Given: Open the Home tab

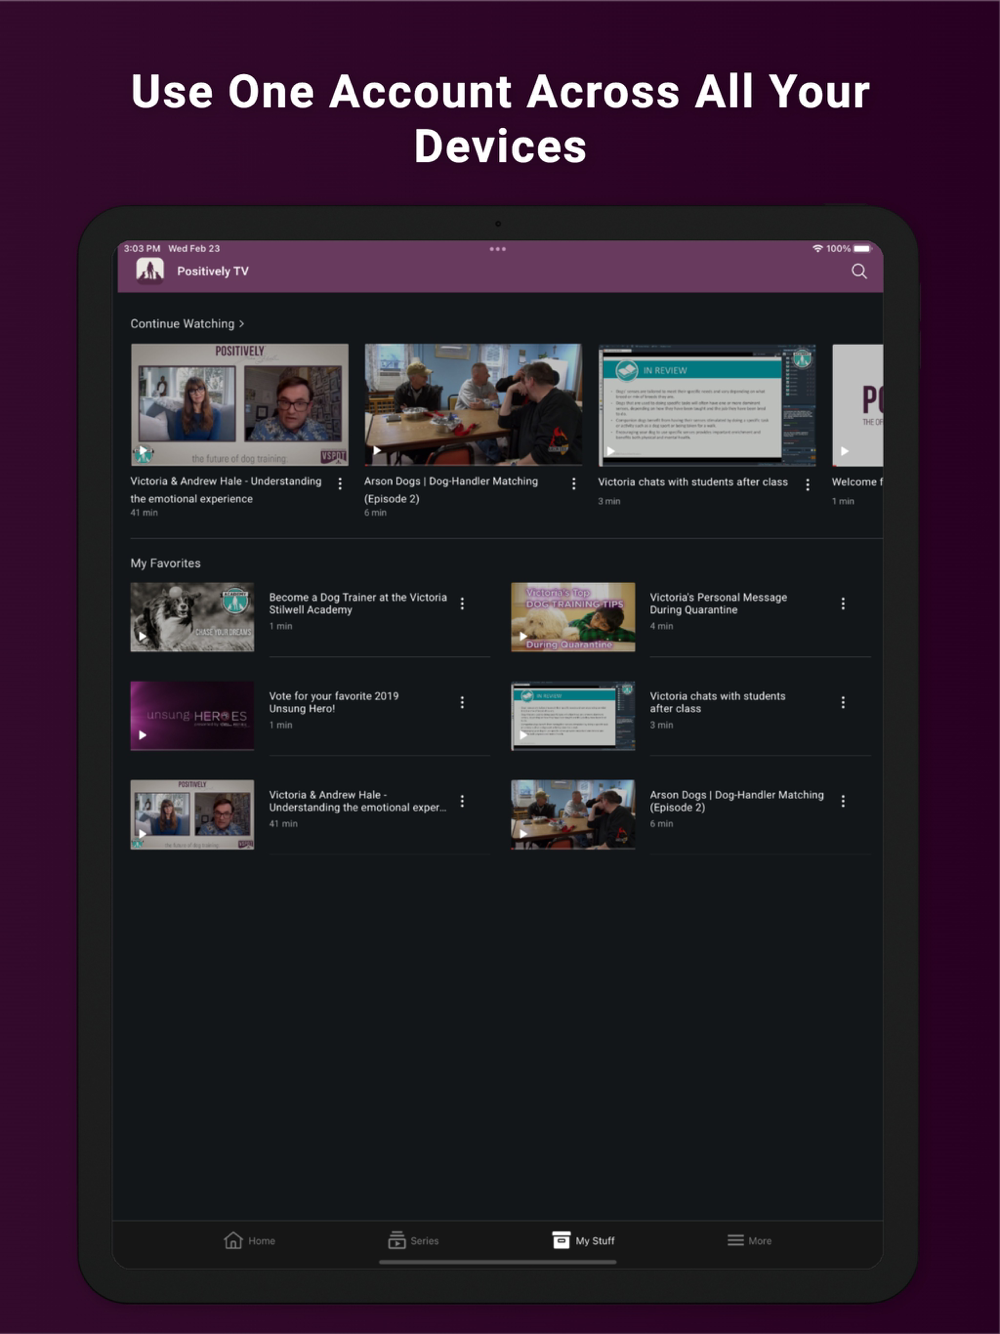Looking at the screenshot, I should pos(249,1240).
